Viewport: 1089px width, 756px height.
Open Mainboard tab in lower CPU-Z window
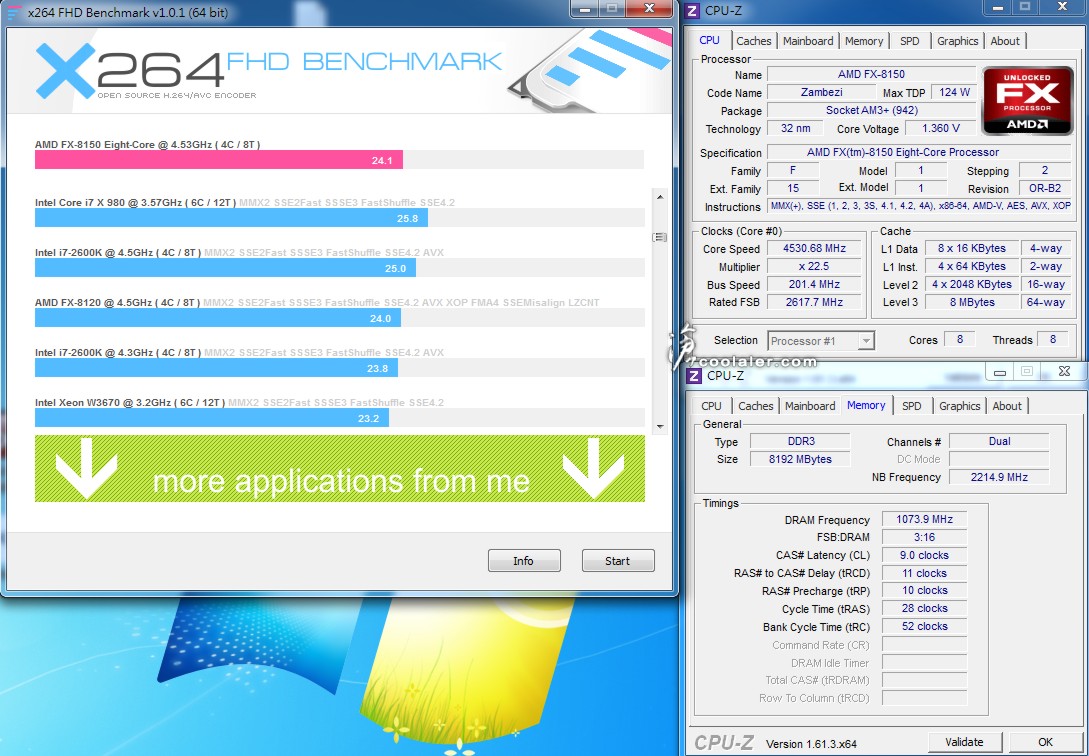coord(810,406)
